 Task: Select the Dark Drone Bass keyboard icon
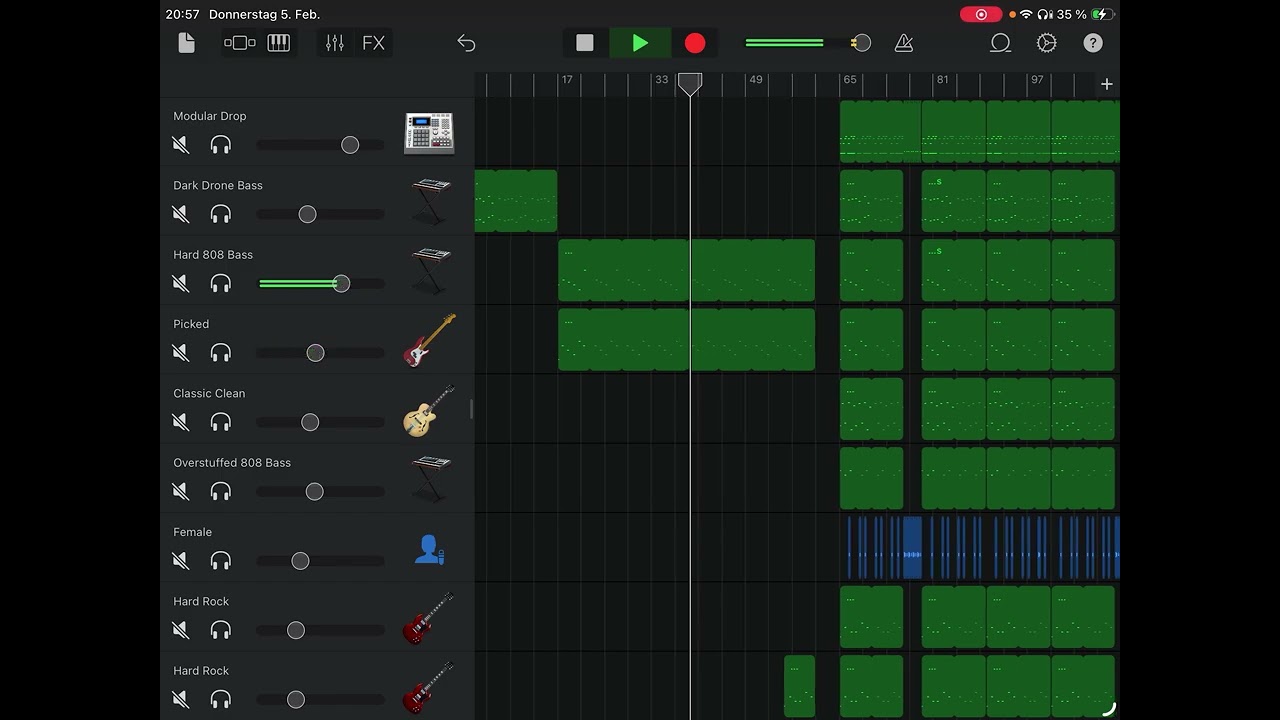430,202
